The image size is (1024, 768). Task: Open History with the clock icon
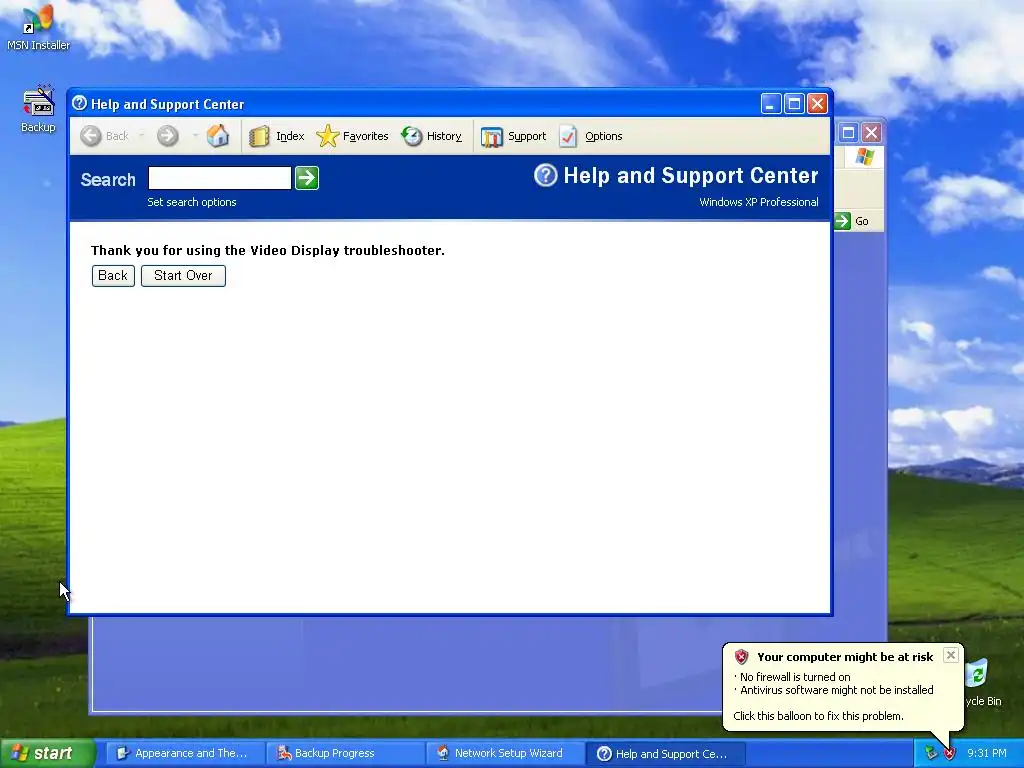(x=412, y=136)
